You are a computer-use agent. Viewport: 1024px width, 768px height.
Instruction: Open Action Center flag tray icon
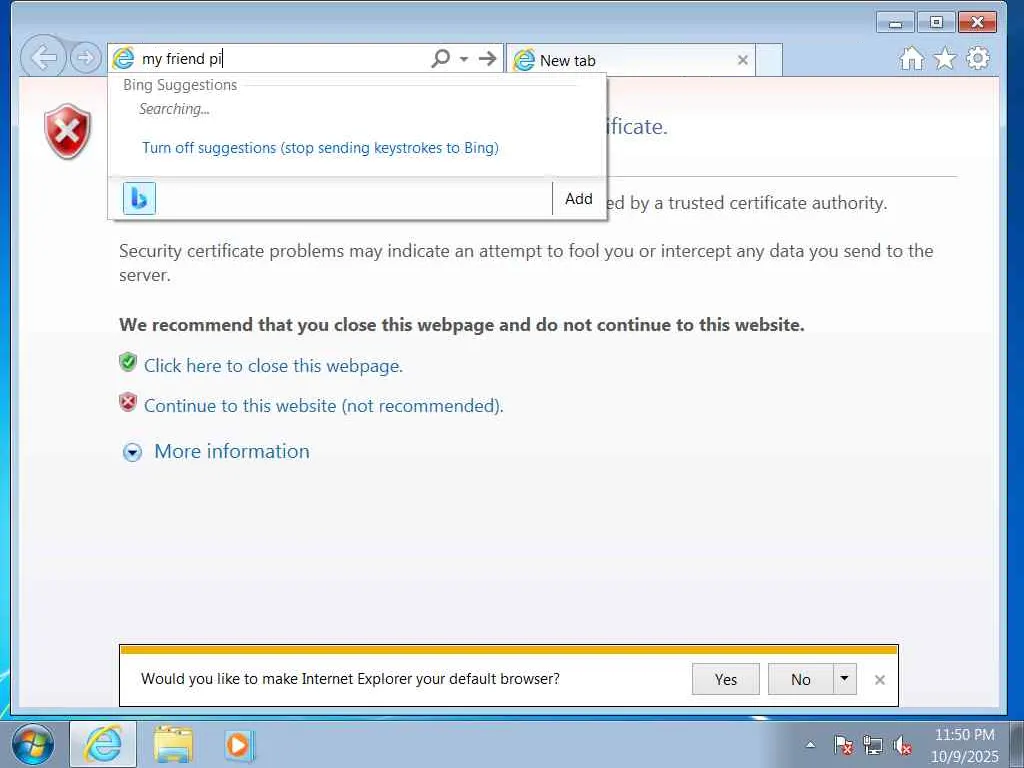[842, 745]
